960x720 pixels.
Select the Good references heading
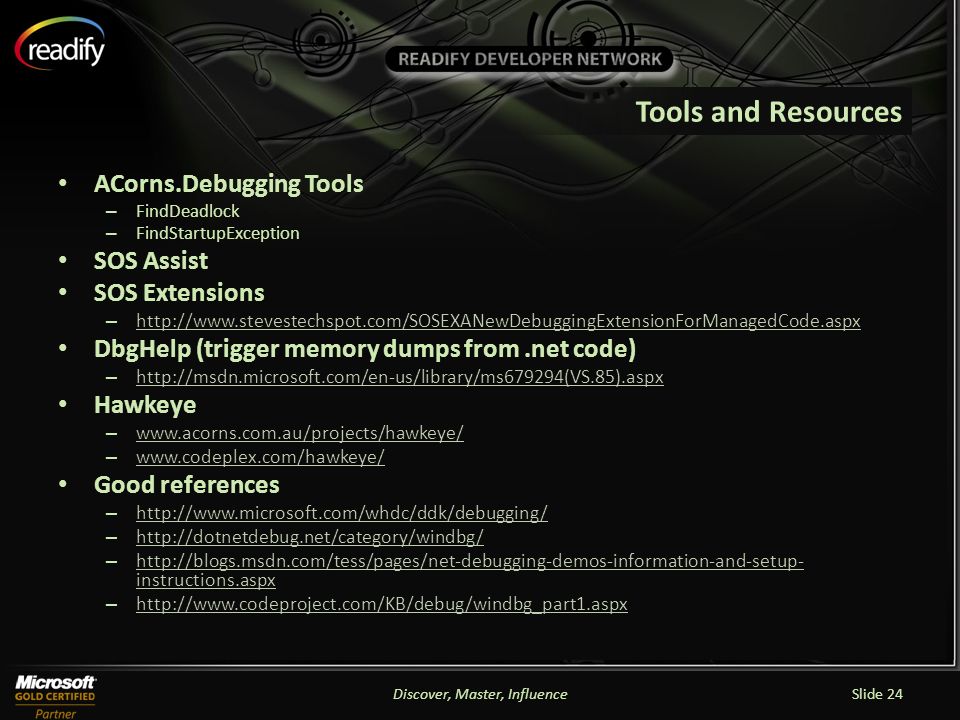tap(187, 485)
